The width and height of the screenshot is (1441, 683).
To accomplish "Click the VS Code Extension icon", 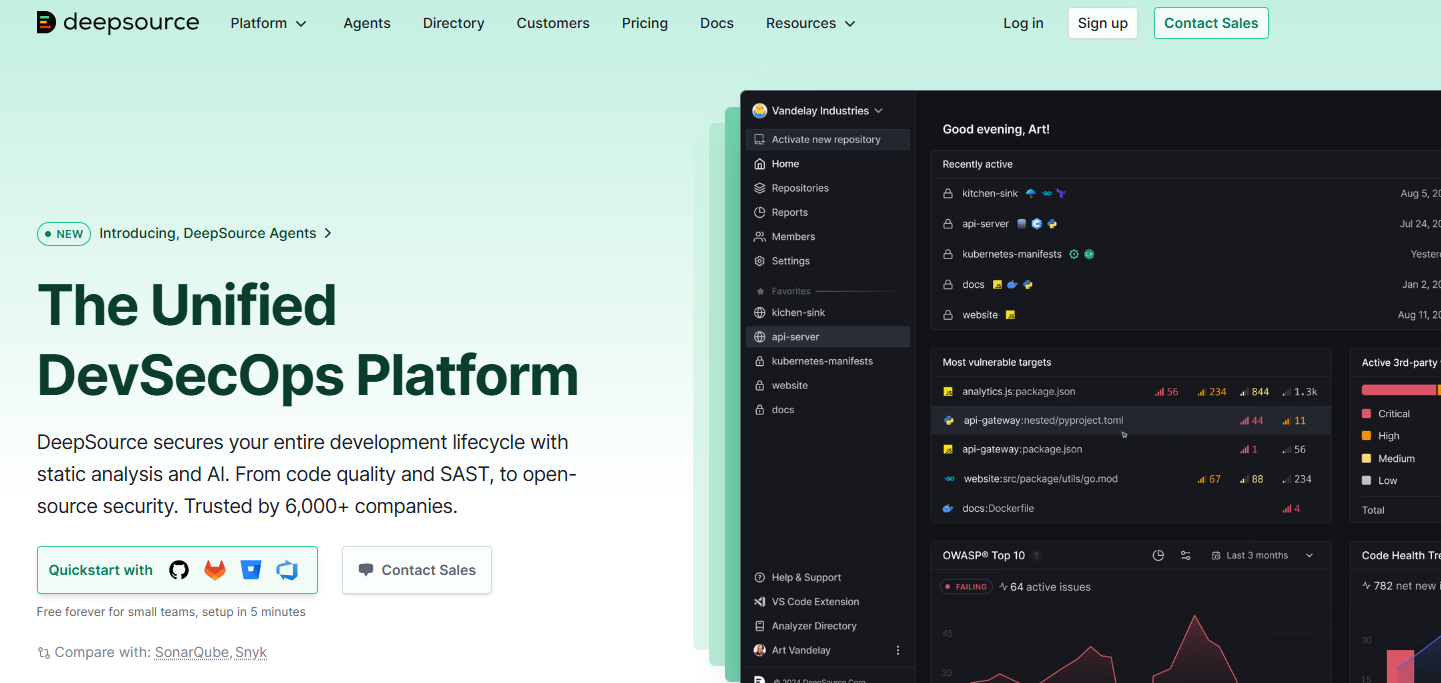I will [760, 602].
